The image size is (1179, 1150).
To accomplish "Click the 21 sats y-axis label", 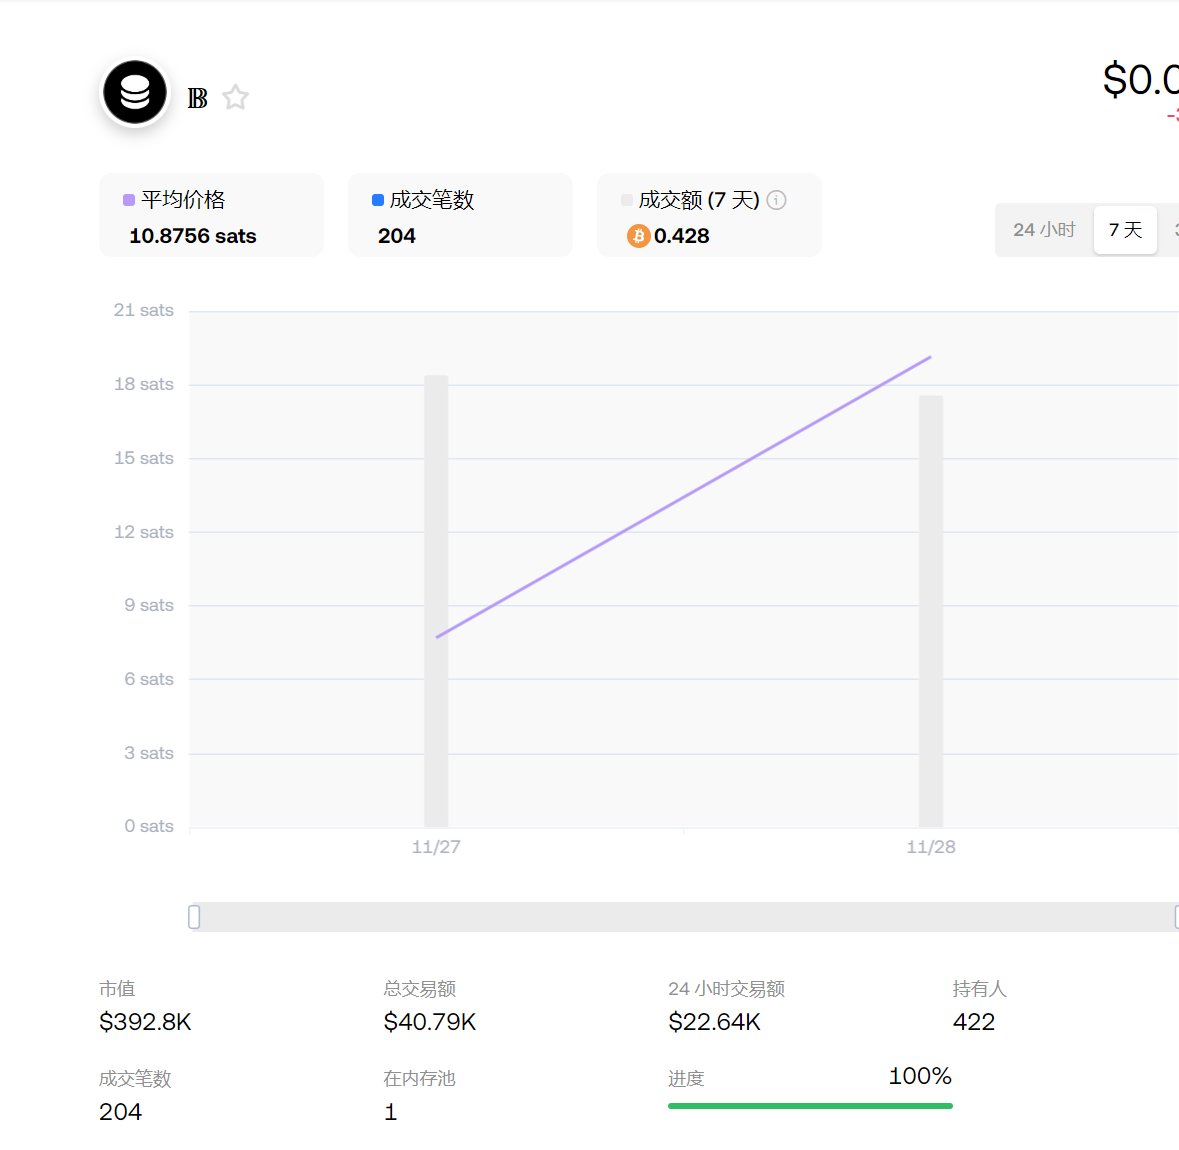I will pyautogui.click(x=144, y=310).
